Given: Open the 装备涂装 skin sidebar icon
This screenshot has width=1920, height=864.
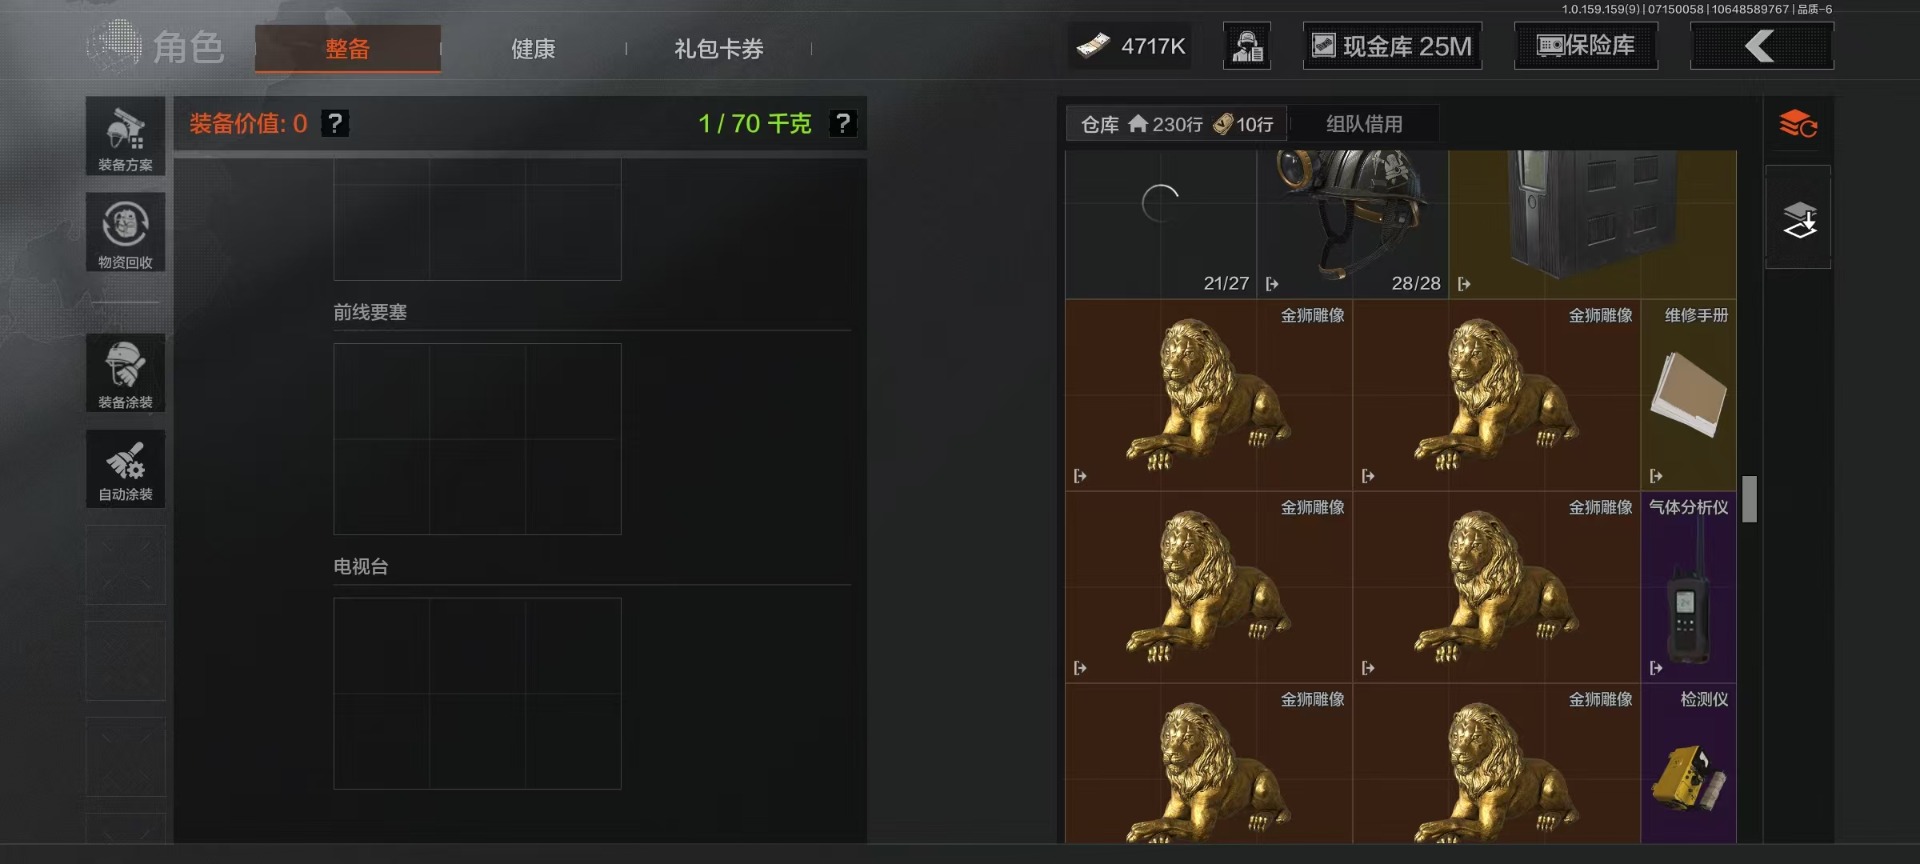Looking at the screenshot, I should click(x=125, y=373).
